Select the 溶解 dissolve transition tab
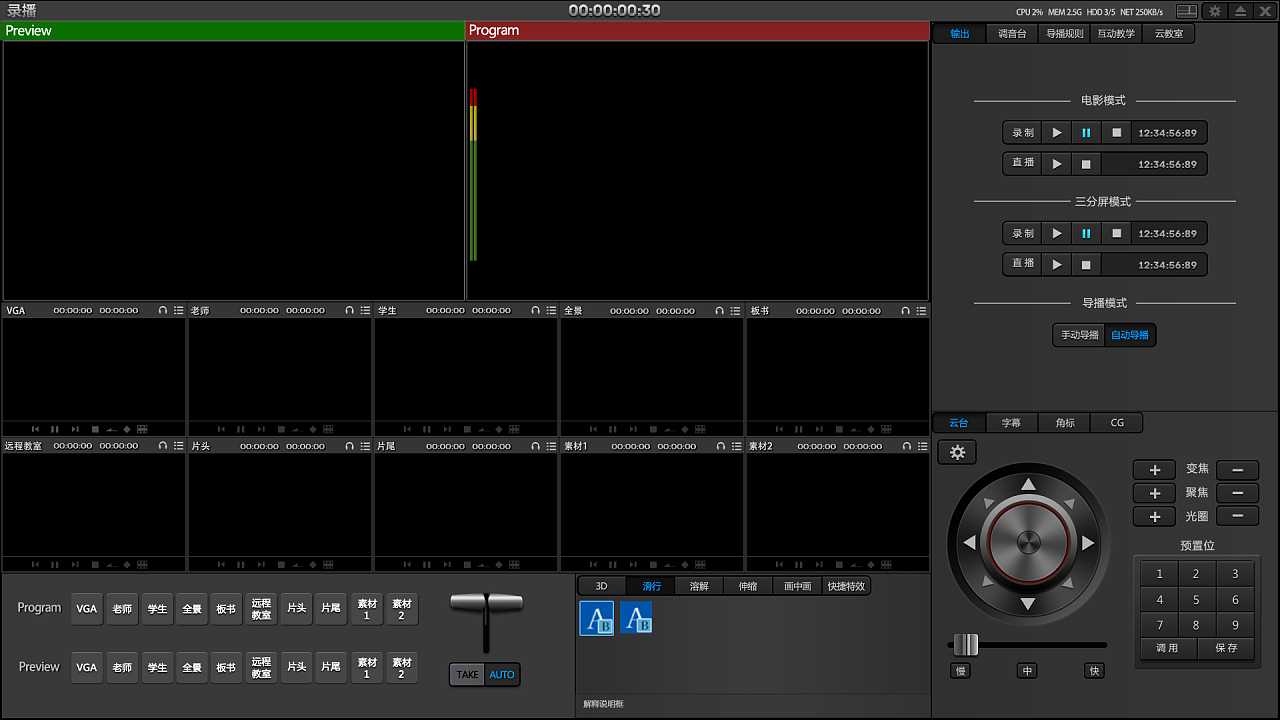 [699, 586]
